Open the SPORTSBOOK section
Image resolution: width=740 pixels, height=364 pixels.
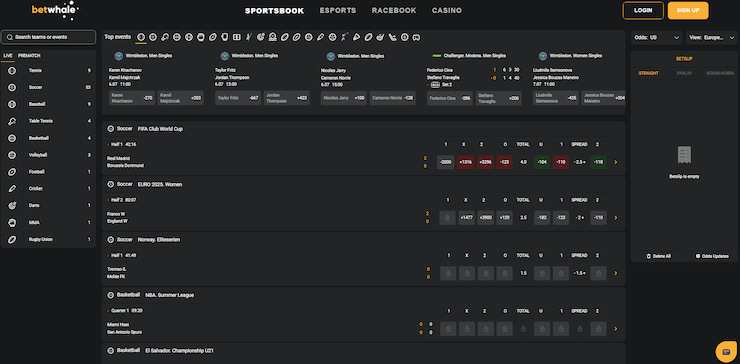point(274,10)
